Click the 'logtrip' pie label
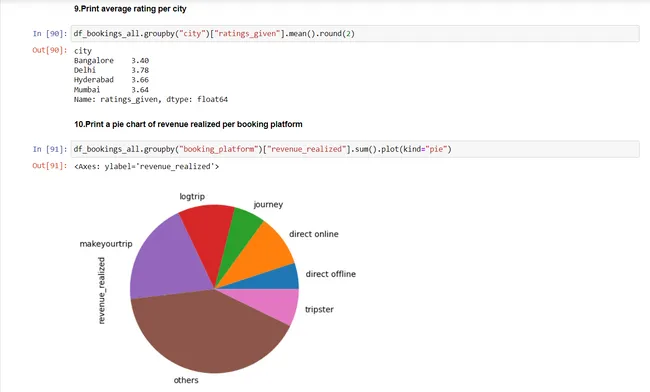Image resolution: width=650 pixels, height=392 pixels. click(x=192, y=196)
